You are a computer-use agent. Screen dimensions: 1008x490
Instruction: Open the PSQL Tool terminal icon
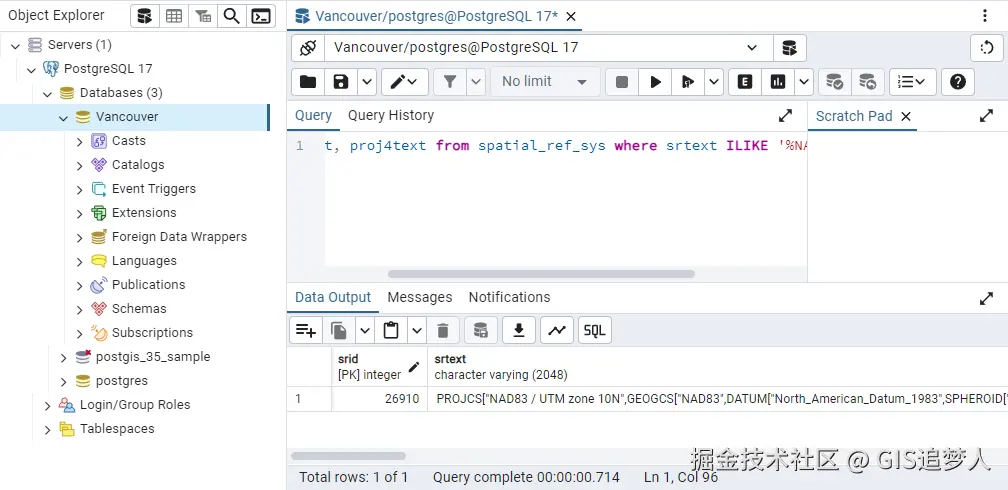pos(260,16)
